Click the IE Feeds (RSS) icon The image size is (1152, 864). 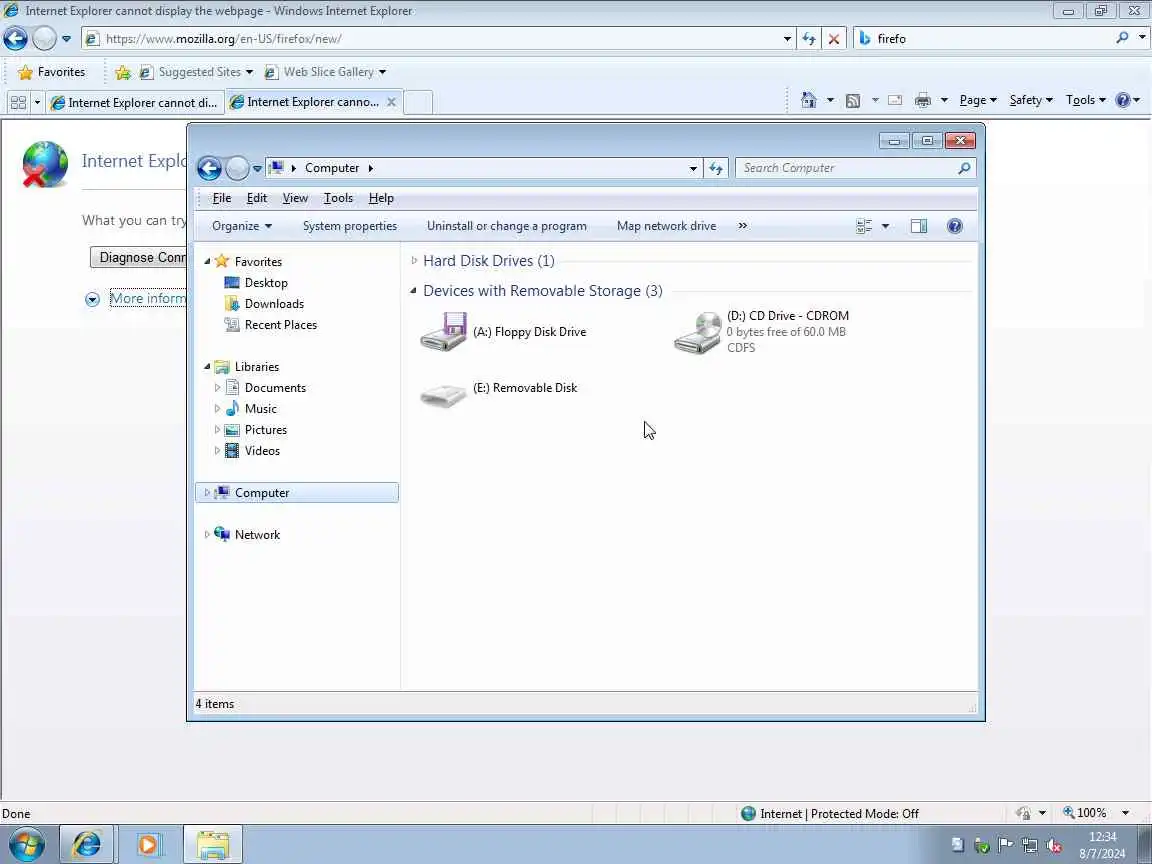[853, 101]
